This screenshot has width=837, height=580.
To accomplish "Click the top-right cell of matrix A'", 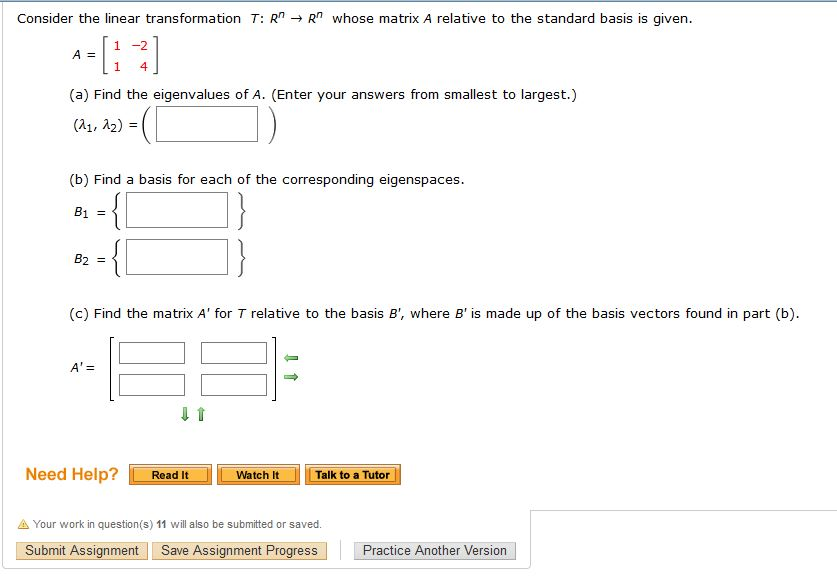I will click(235, 352).
